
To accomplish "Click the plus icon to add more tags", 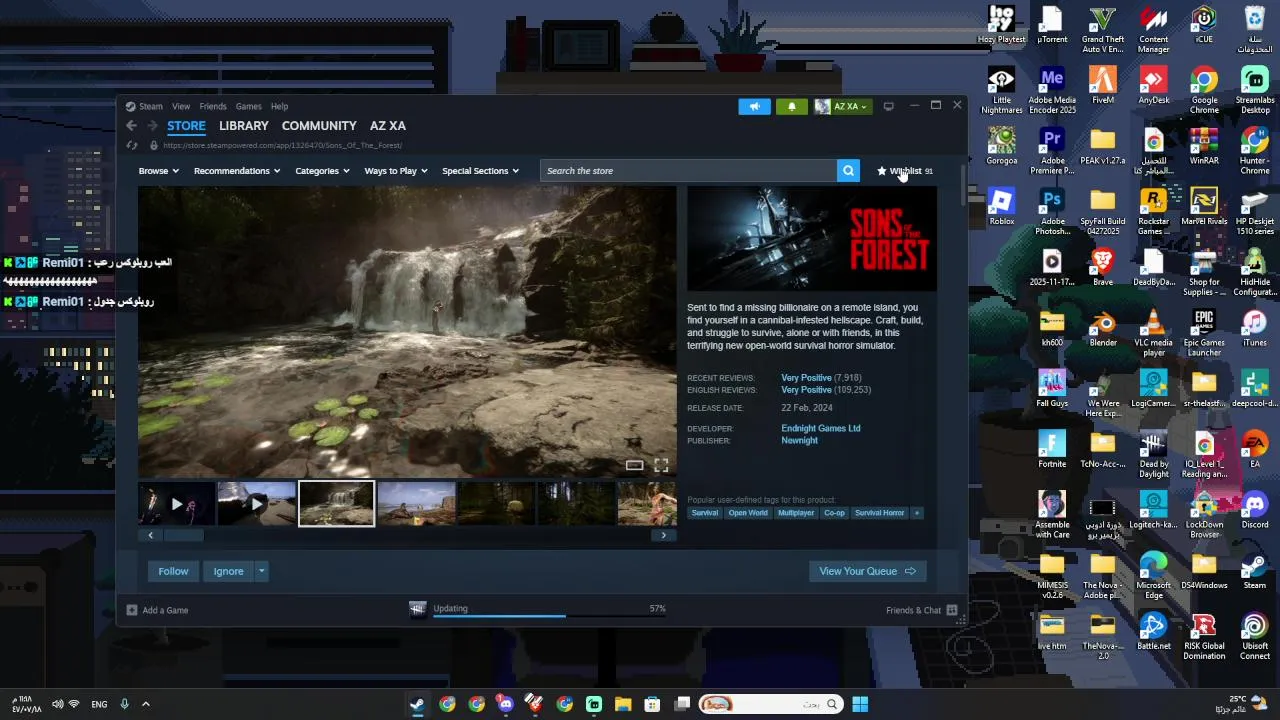I will 917,513.
